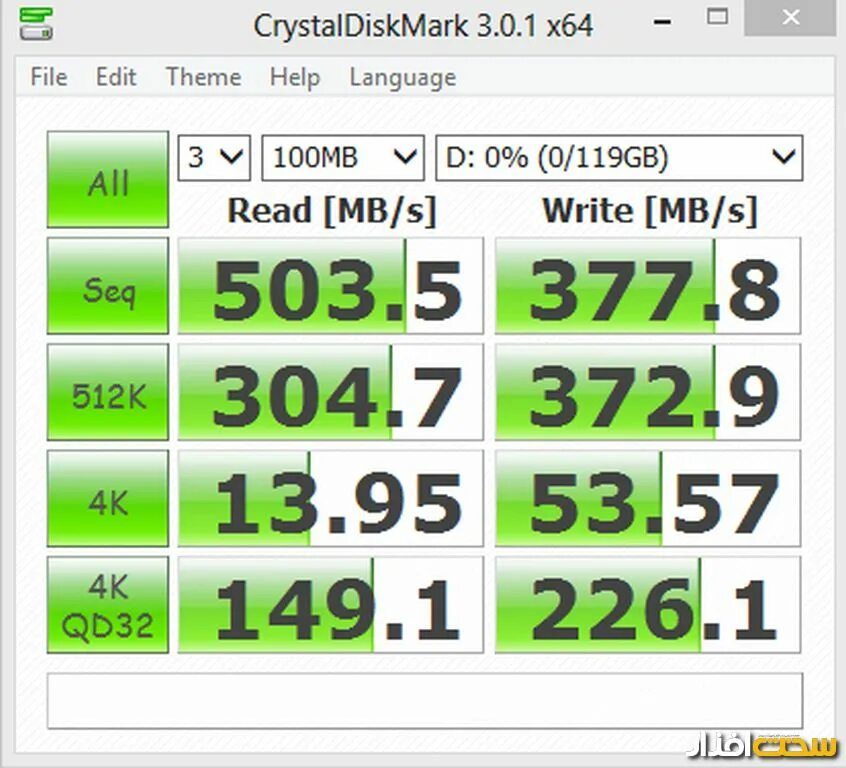Open the Help menu
Screen dimensions: 846x768
point(295,77)
